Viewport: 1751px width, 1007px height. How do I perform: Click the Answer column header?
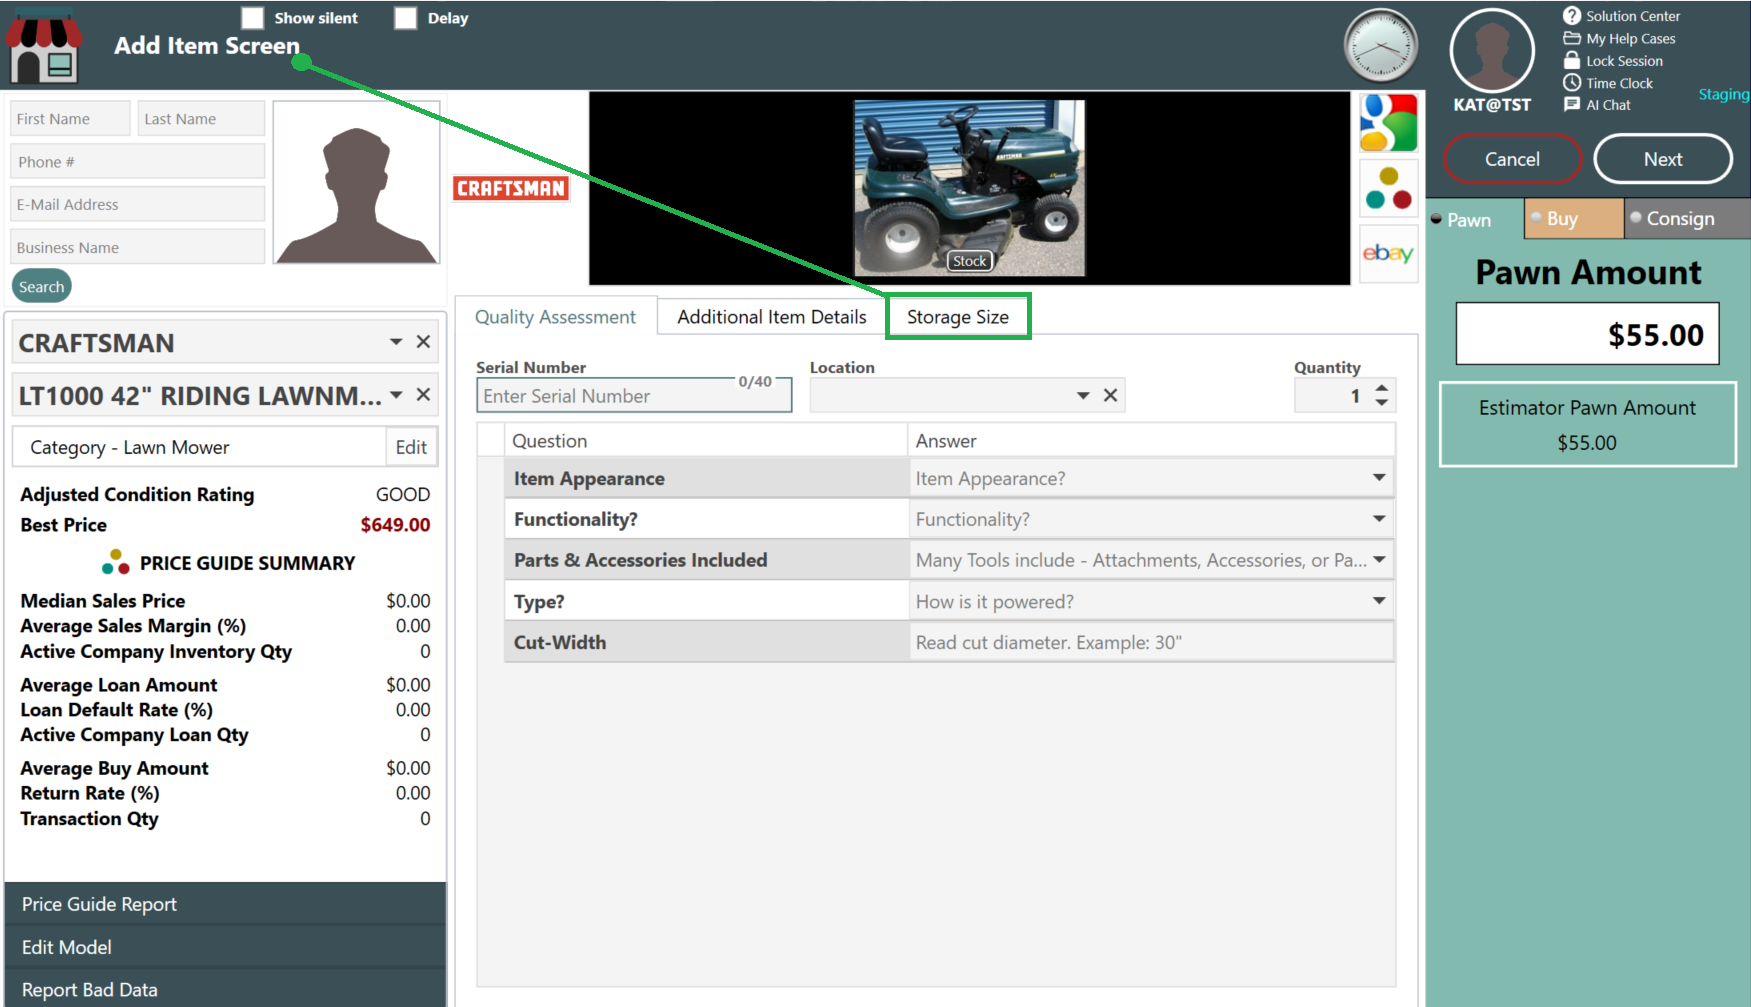pos(1151,441)
